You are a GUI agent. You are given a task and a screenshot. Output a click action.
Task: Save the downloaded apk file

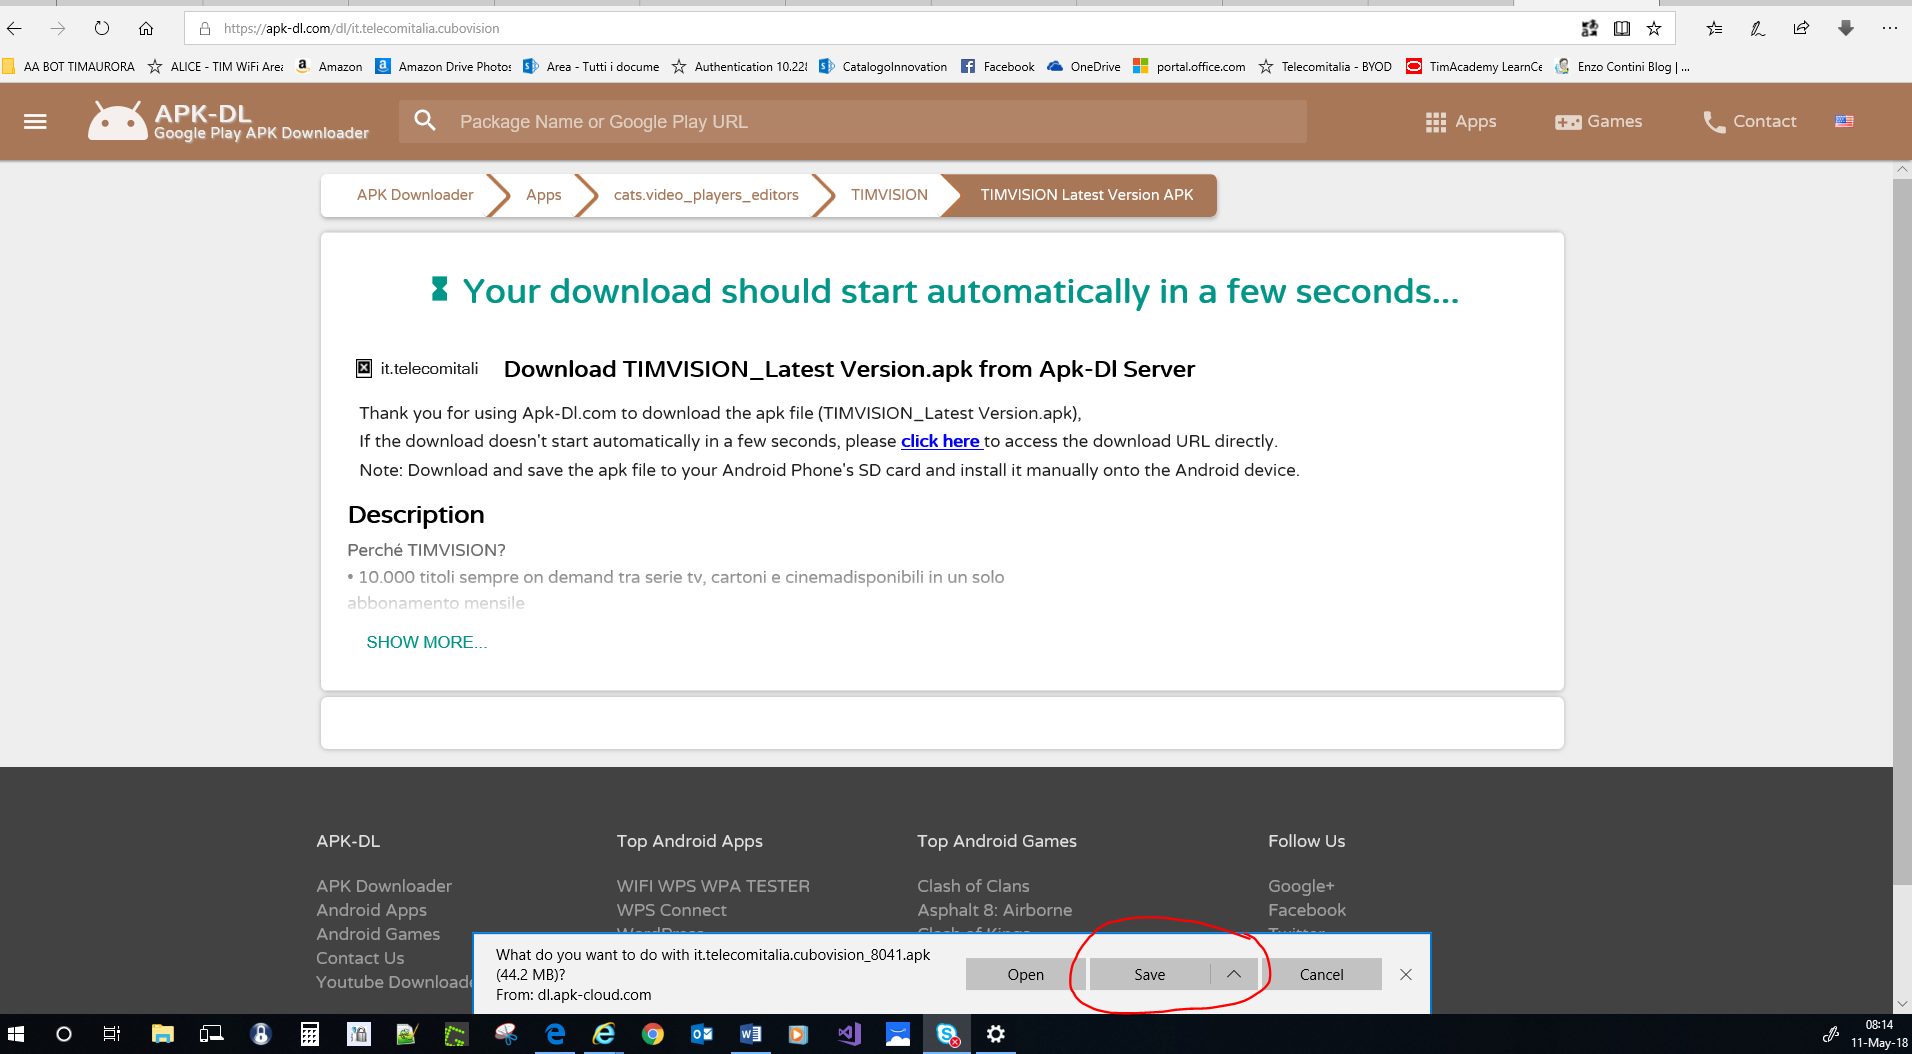[1149, 974]
